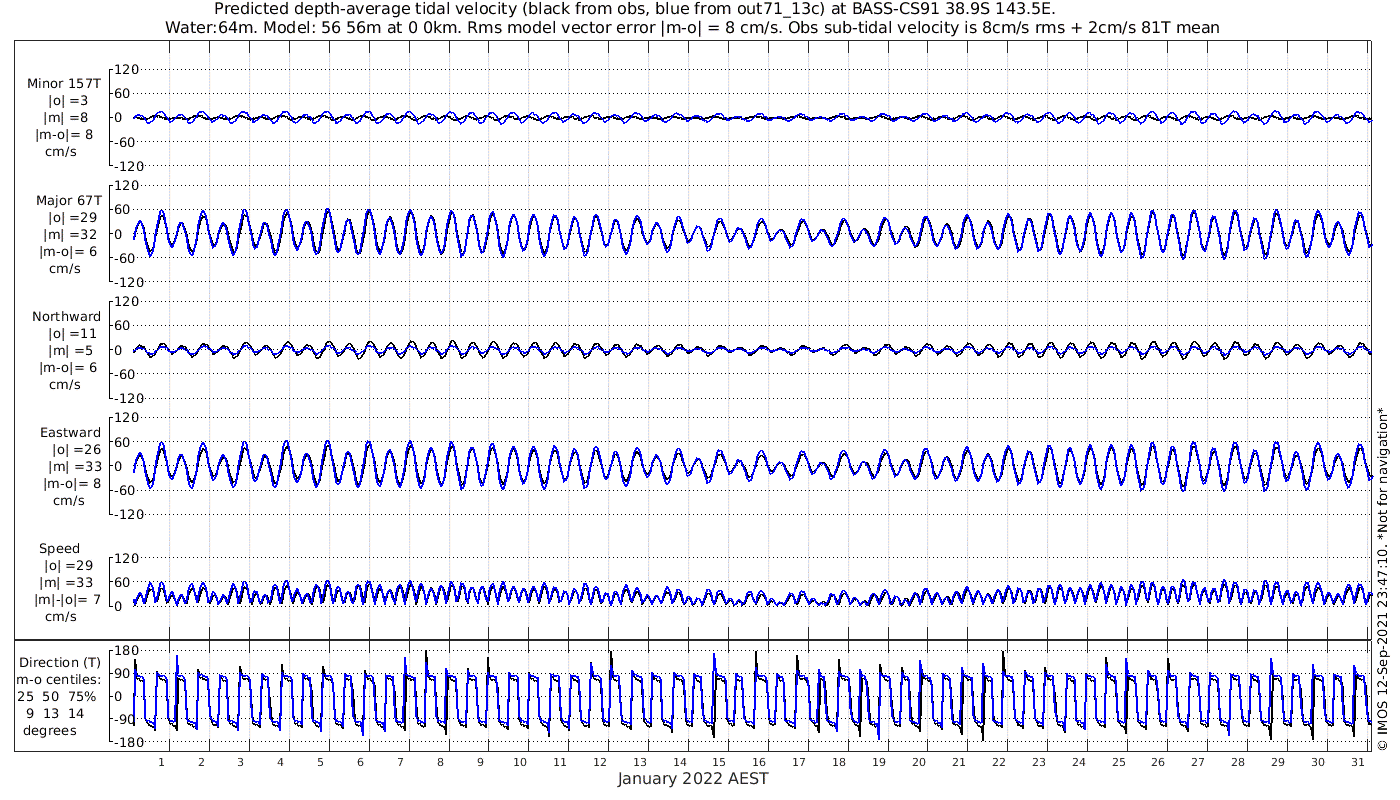Viewport: 1400px width, 800px height.
Task: Click the 'Direction (T)' panel label
Action: pyautogui.click(x=61, y=662)
